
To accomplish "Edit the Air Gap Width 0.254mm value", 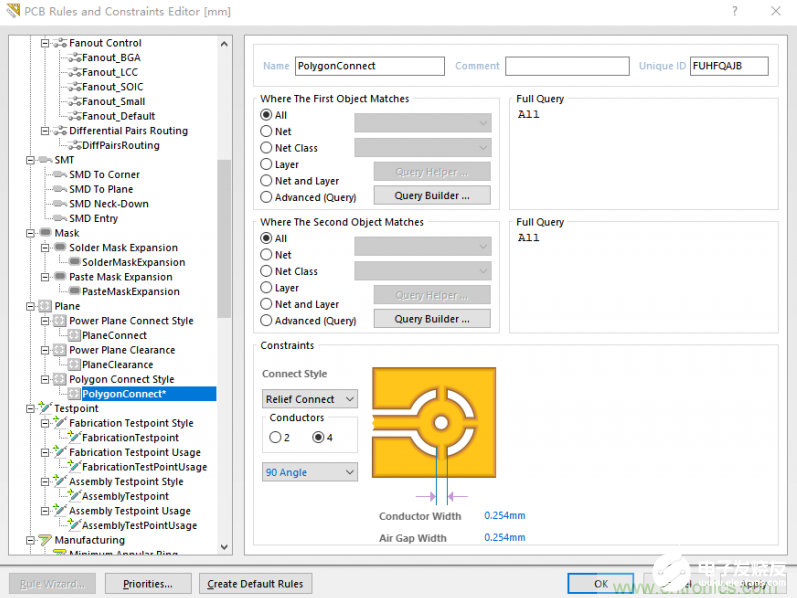I will point(505,537).
